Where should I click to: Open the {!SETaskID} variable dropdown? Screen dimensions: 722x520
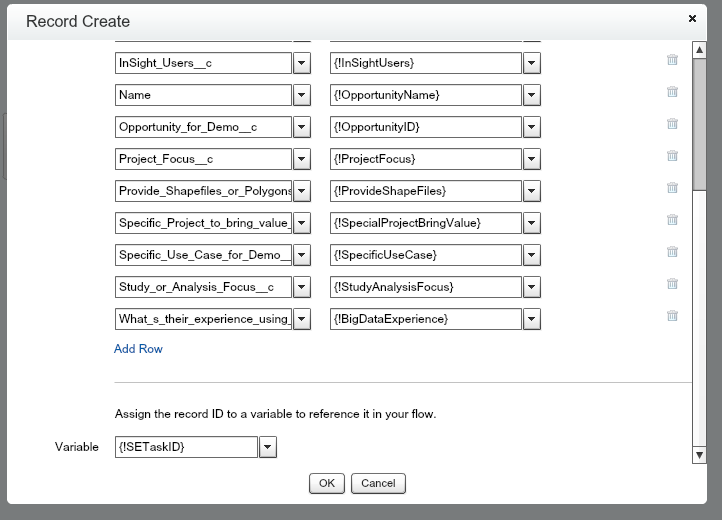(267, 447)
